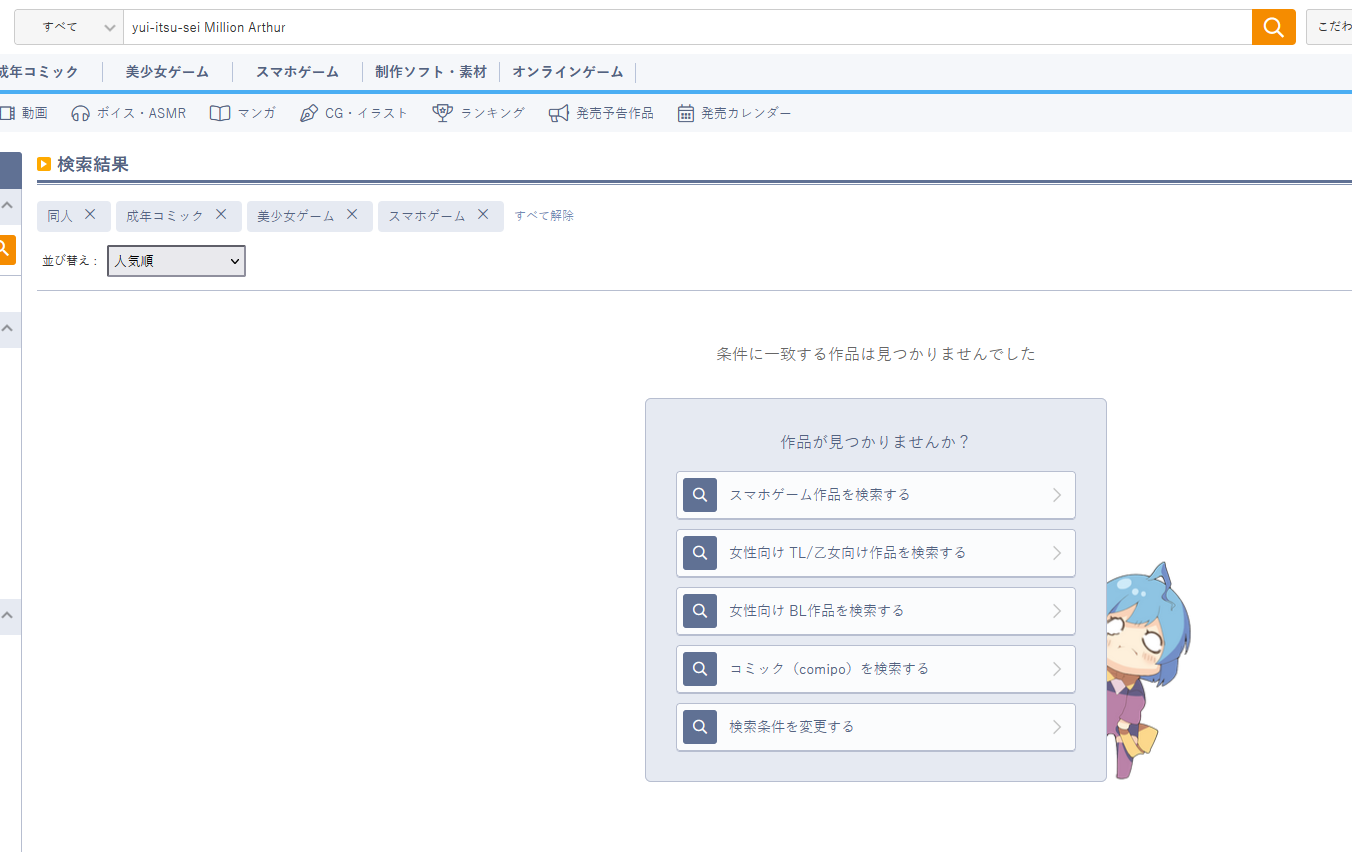Open CG・イラスト pen section

[x=354, y=113]
